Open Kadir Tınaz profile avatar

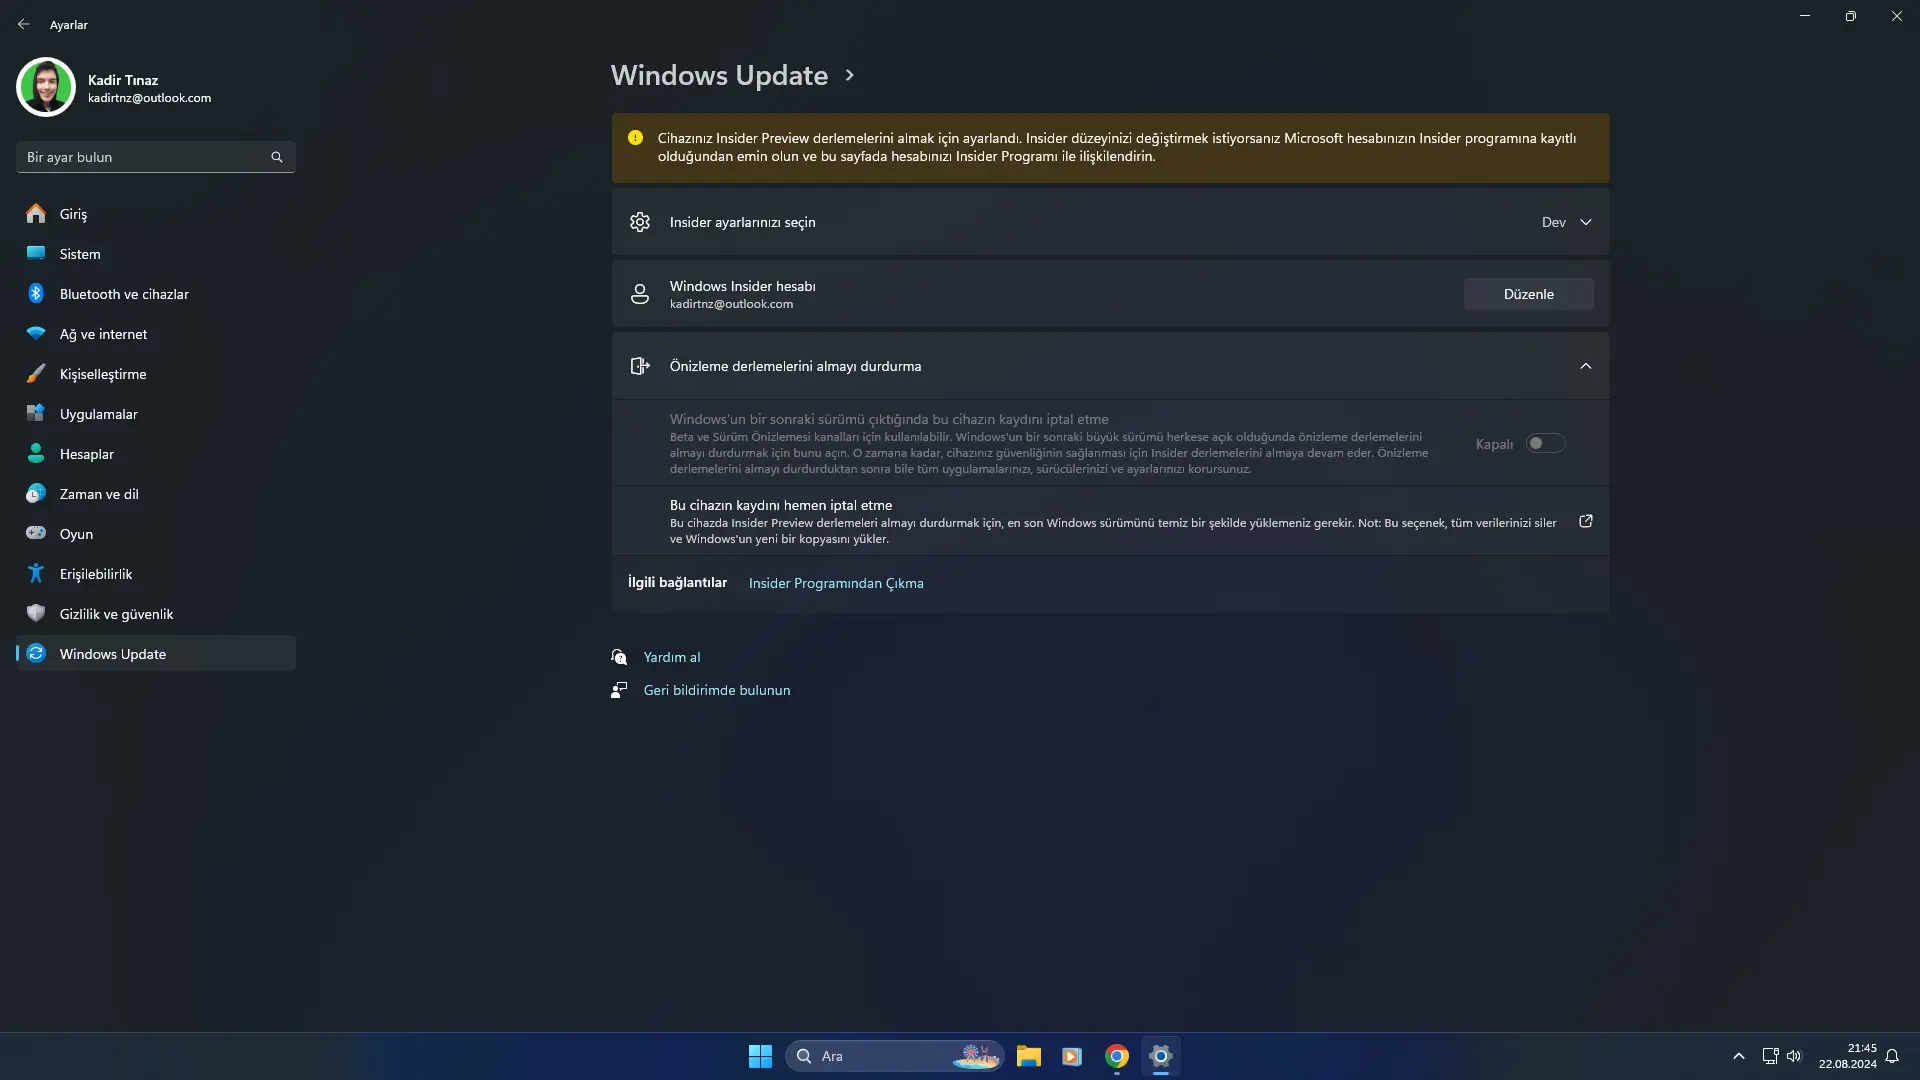(46, 87)
